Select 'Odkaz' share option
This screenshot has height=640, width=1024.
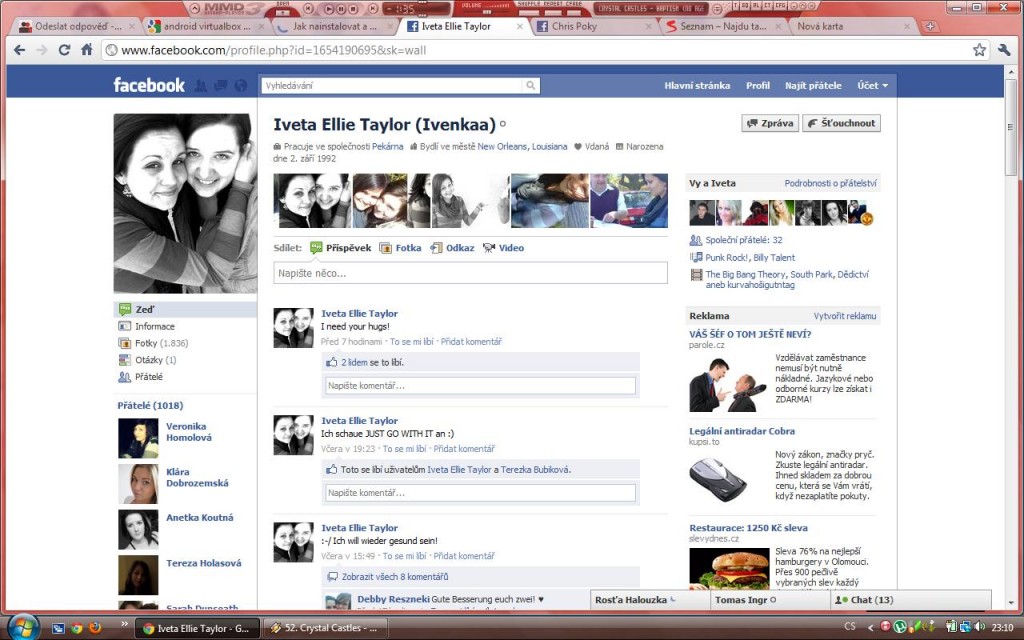[453, 248]
